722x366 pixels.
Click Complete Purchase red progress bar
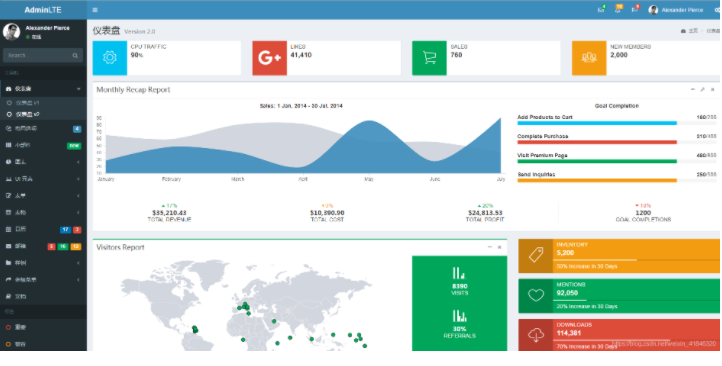click(x=617, y=142)
